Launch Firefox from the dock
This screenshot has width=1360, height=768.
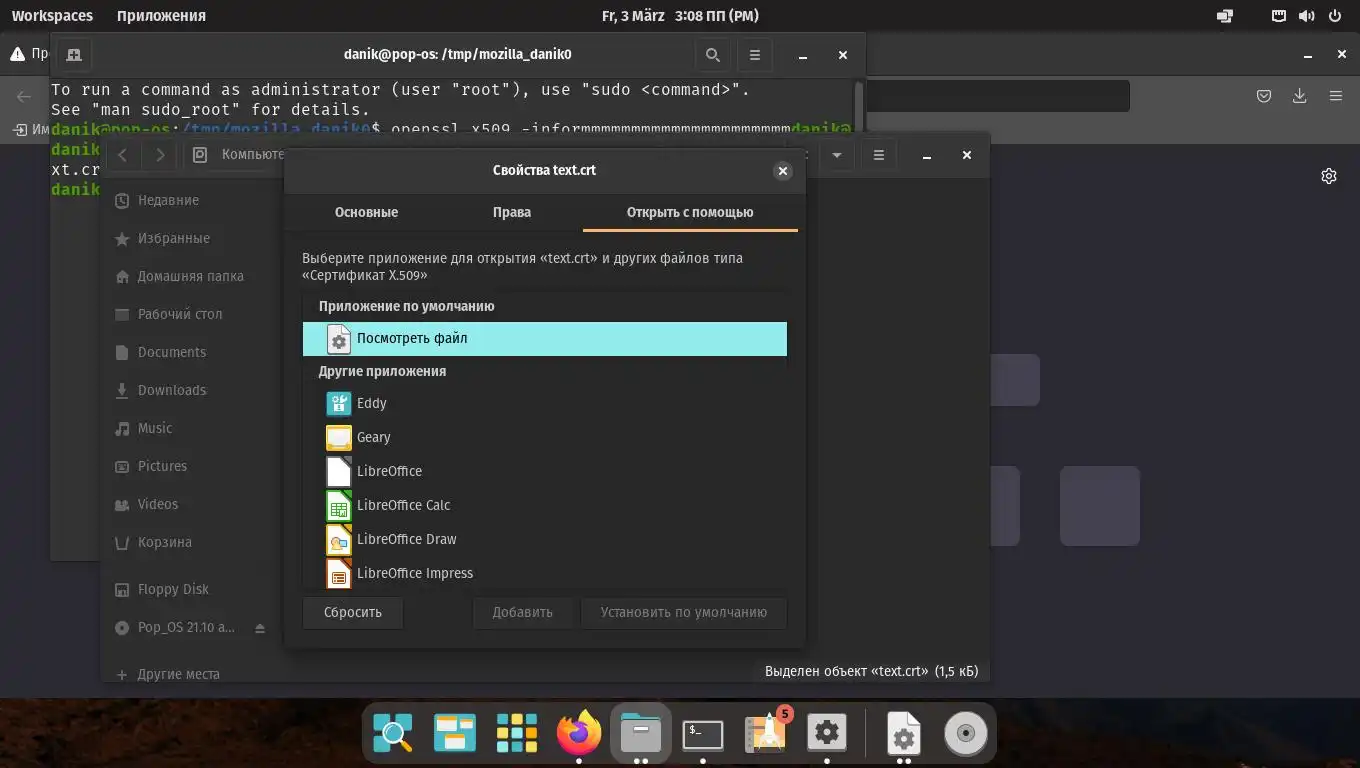tap(579, 734)
